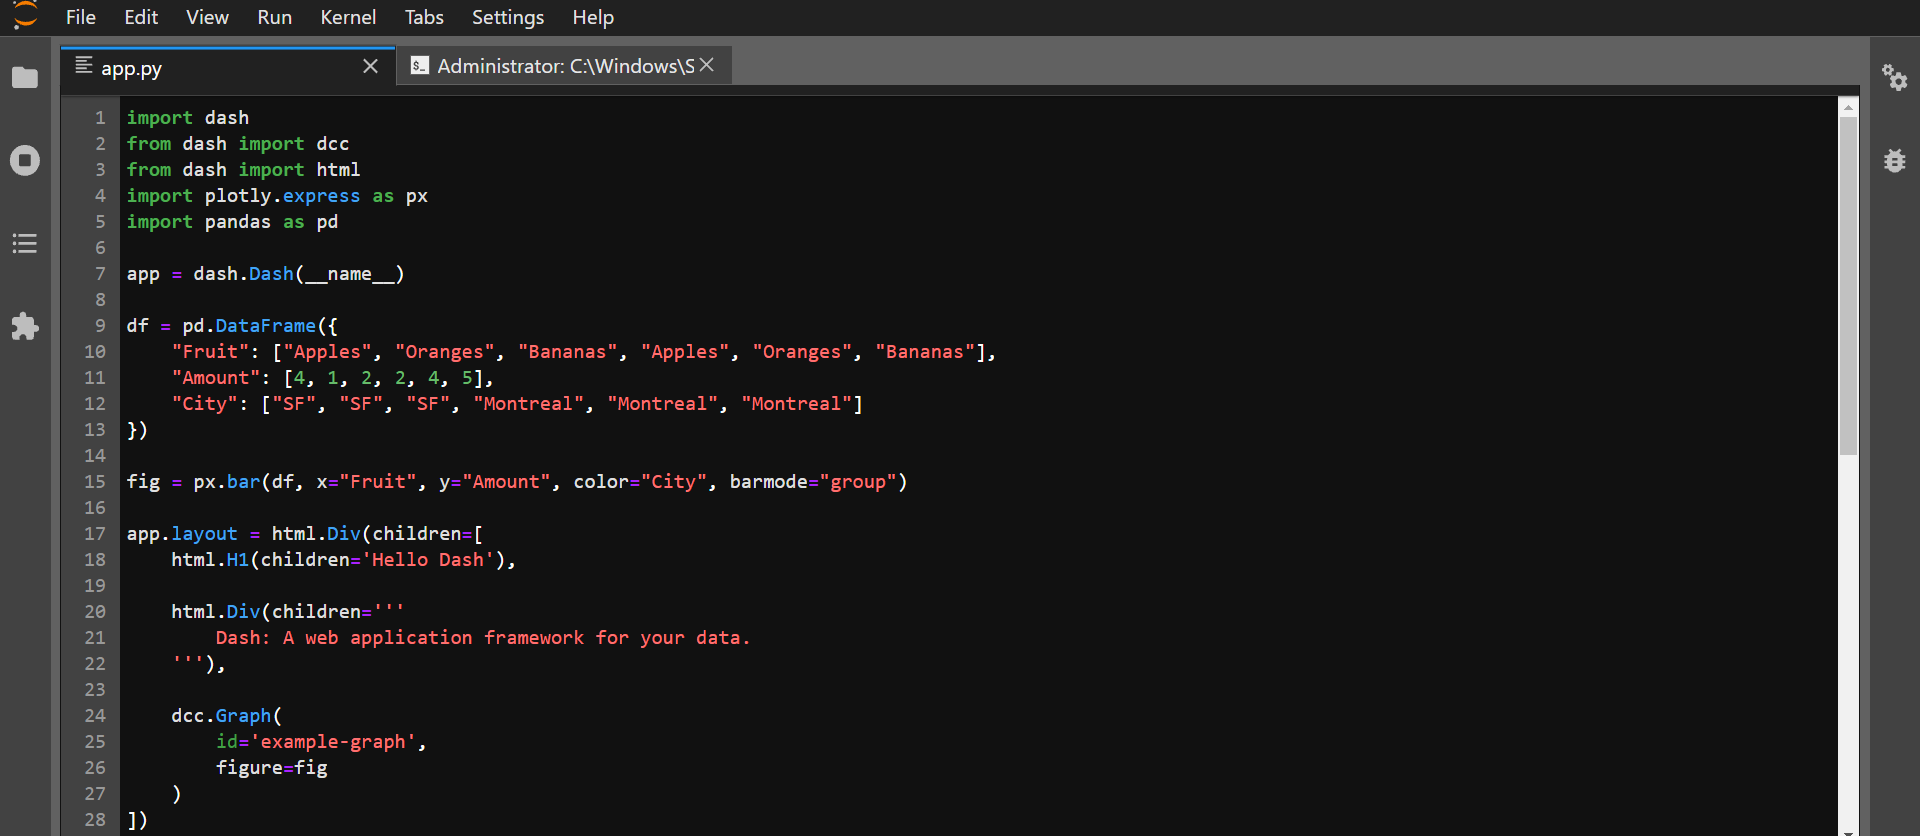Click the final "Bananas" string on line 10
The height and width of the screenshot is (836, 1920).
coord(925,351)
